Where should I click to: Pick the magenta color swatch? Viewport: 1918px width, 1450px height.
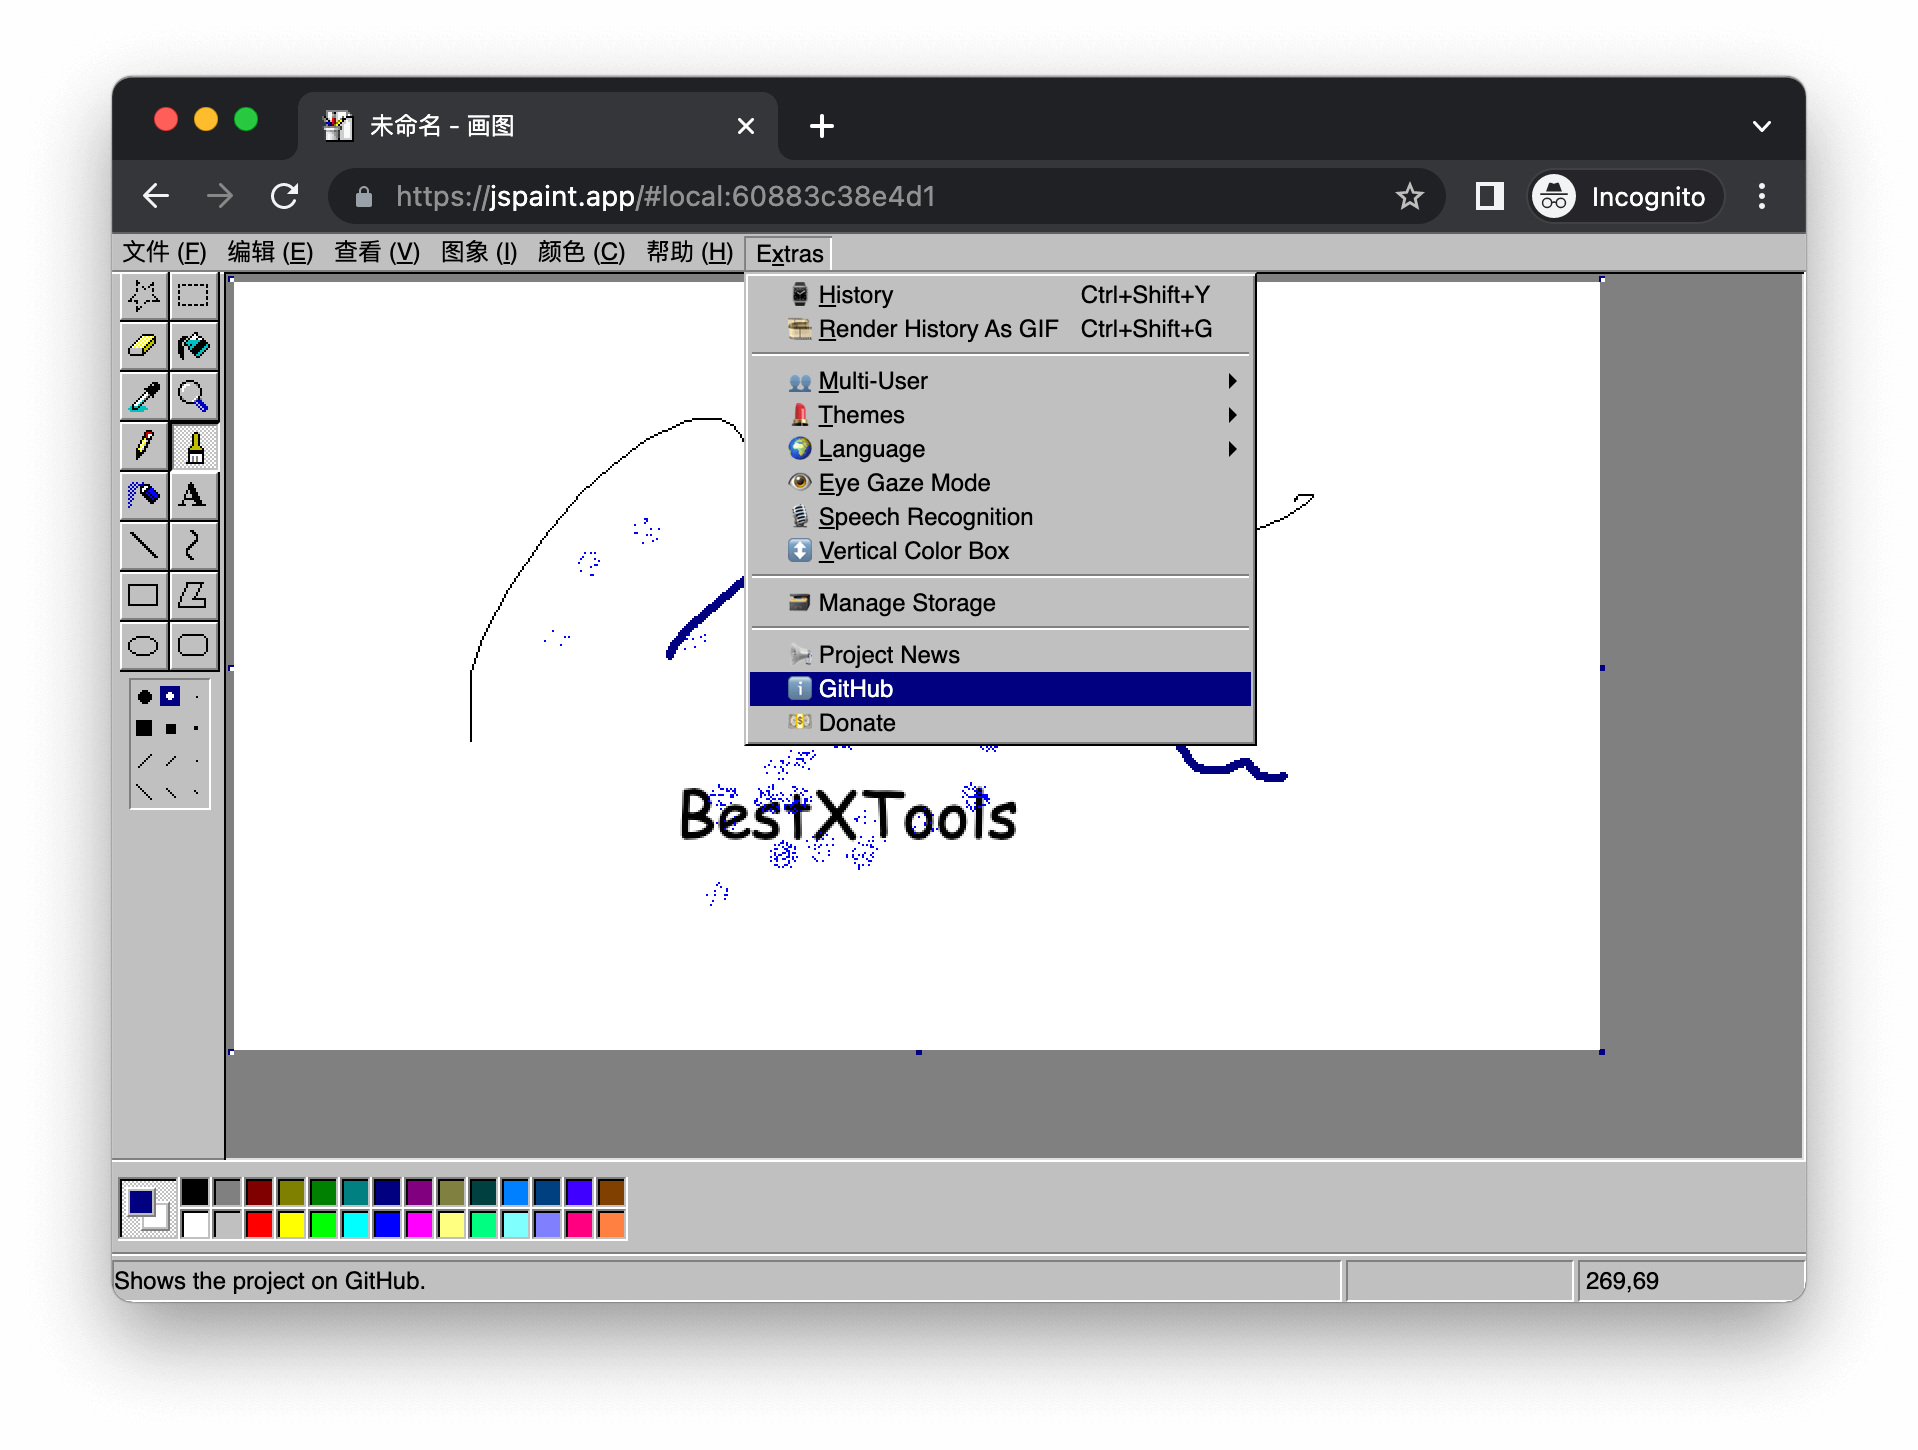pyautogui.click(x=420, y=1224)
